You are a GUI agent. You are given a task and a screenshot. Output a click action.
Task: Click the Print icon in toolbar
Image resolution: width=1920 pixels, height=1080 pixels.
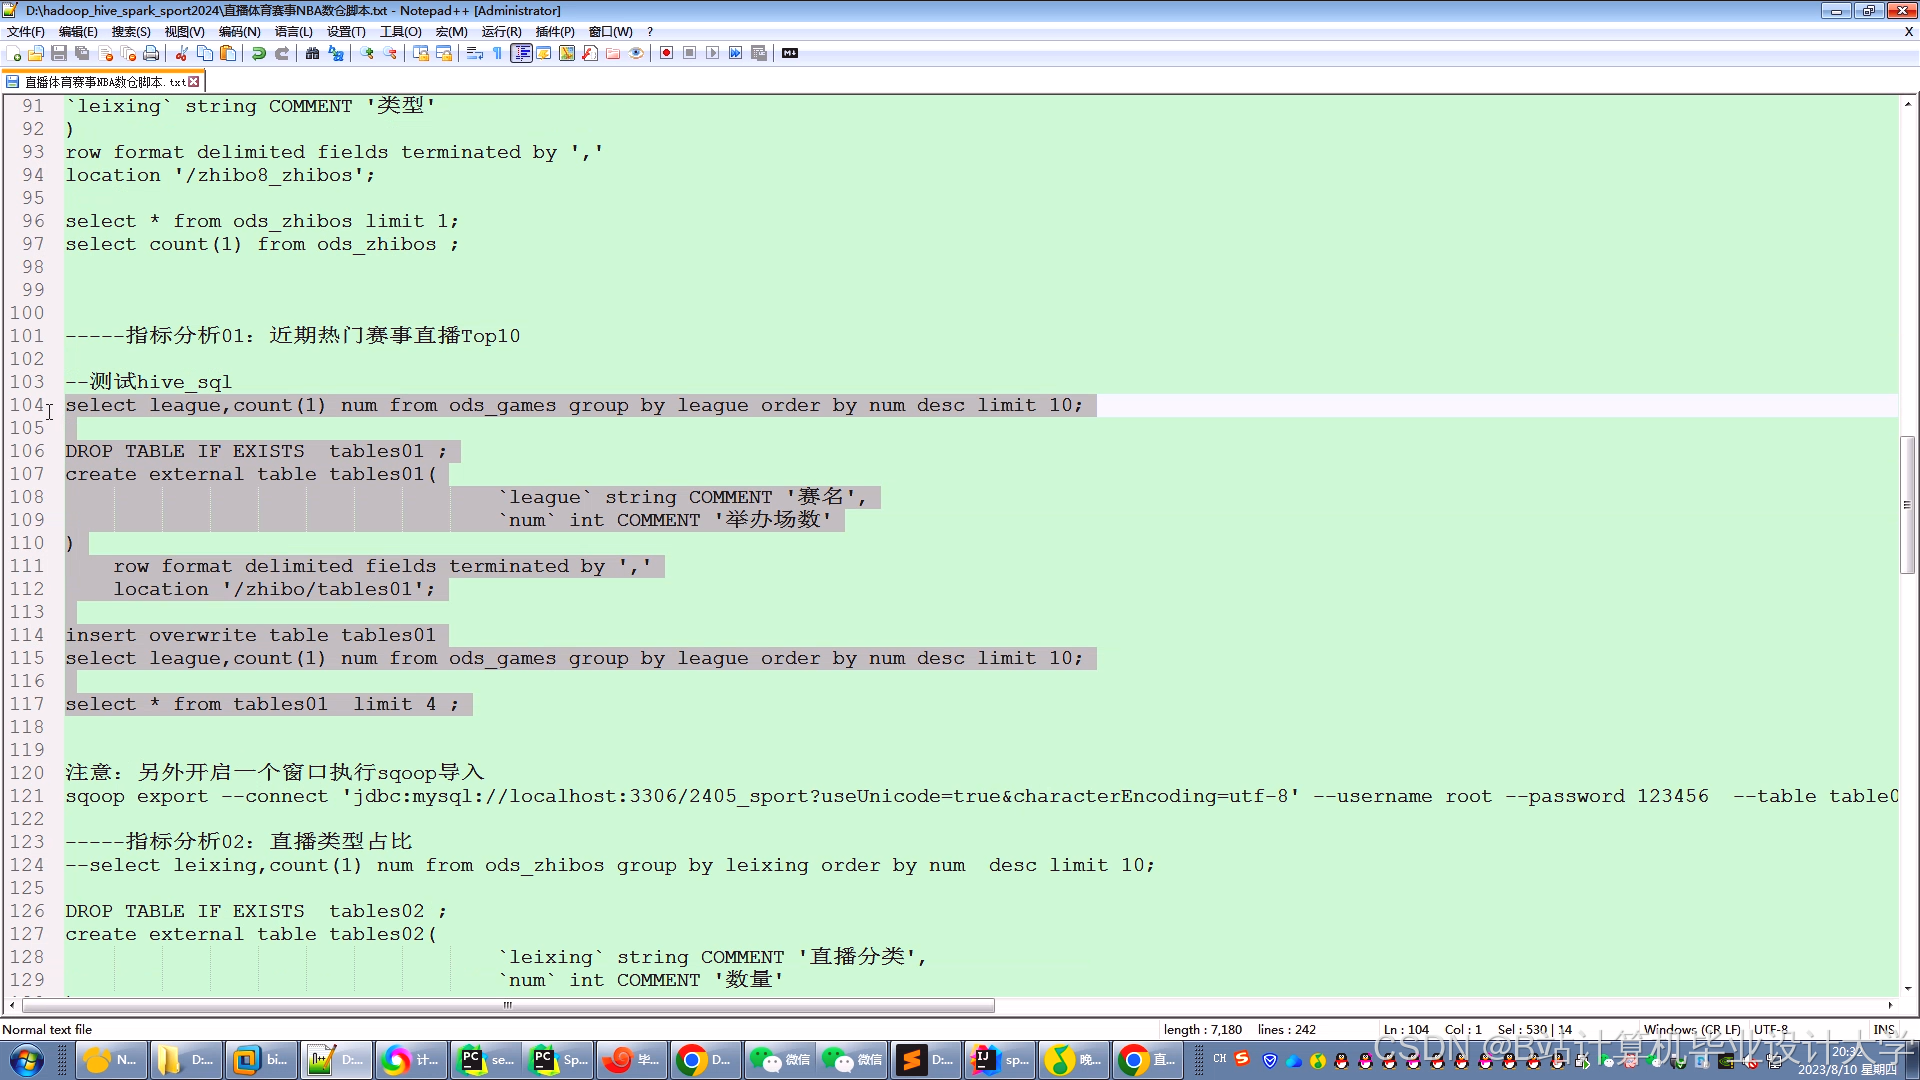point(151,53)
